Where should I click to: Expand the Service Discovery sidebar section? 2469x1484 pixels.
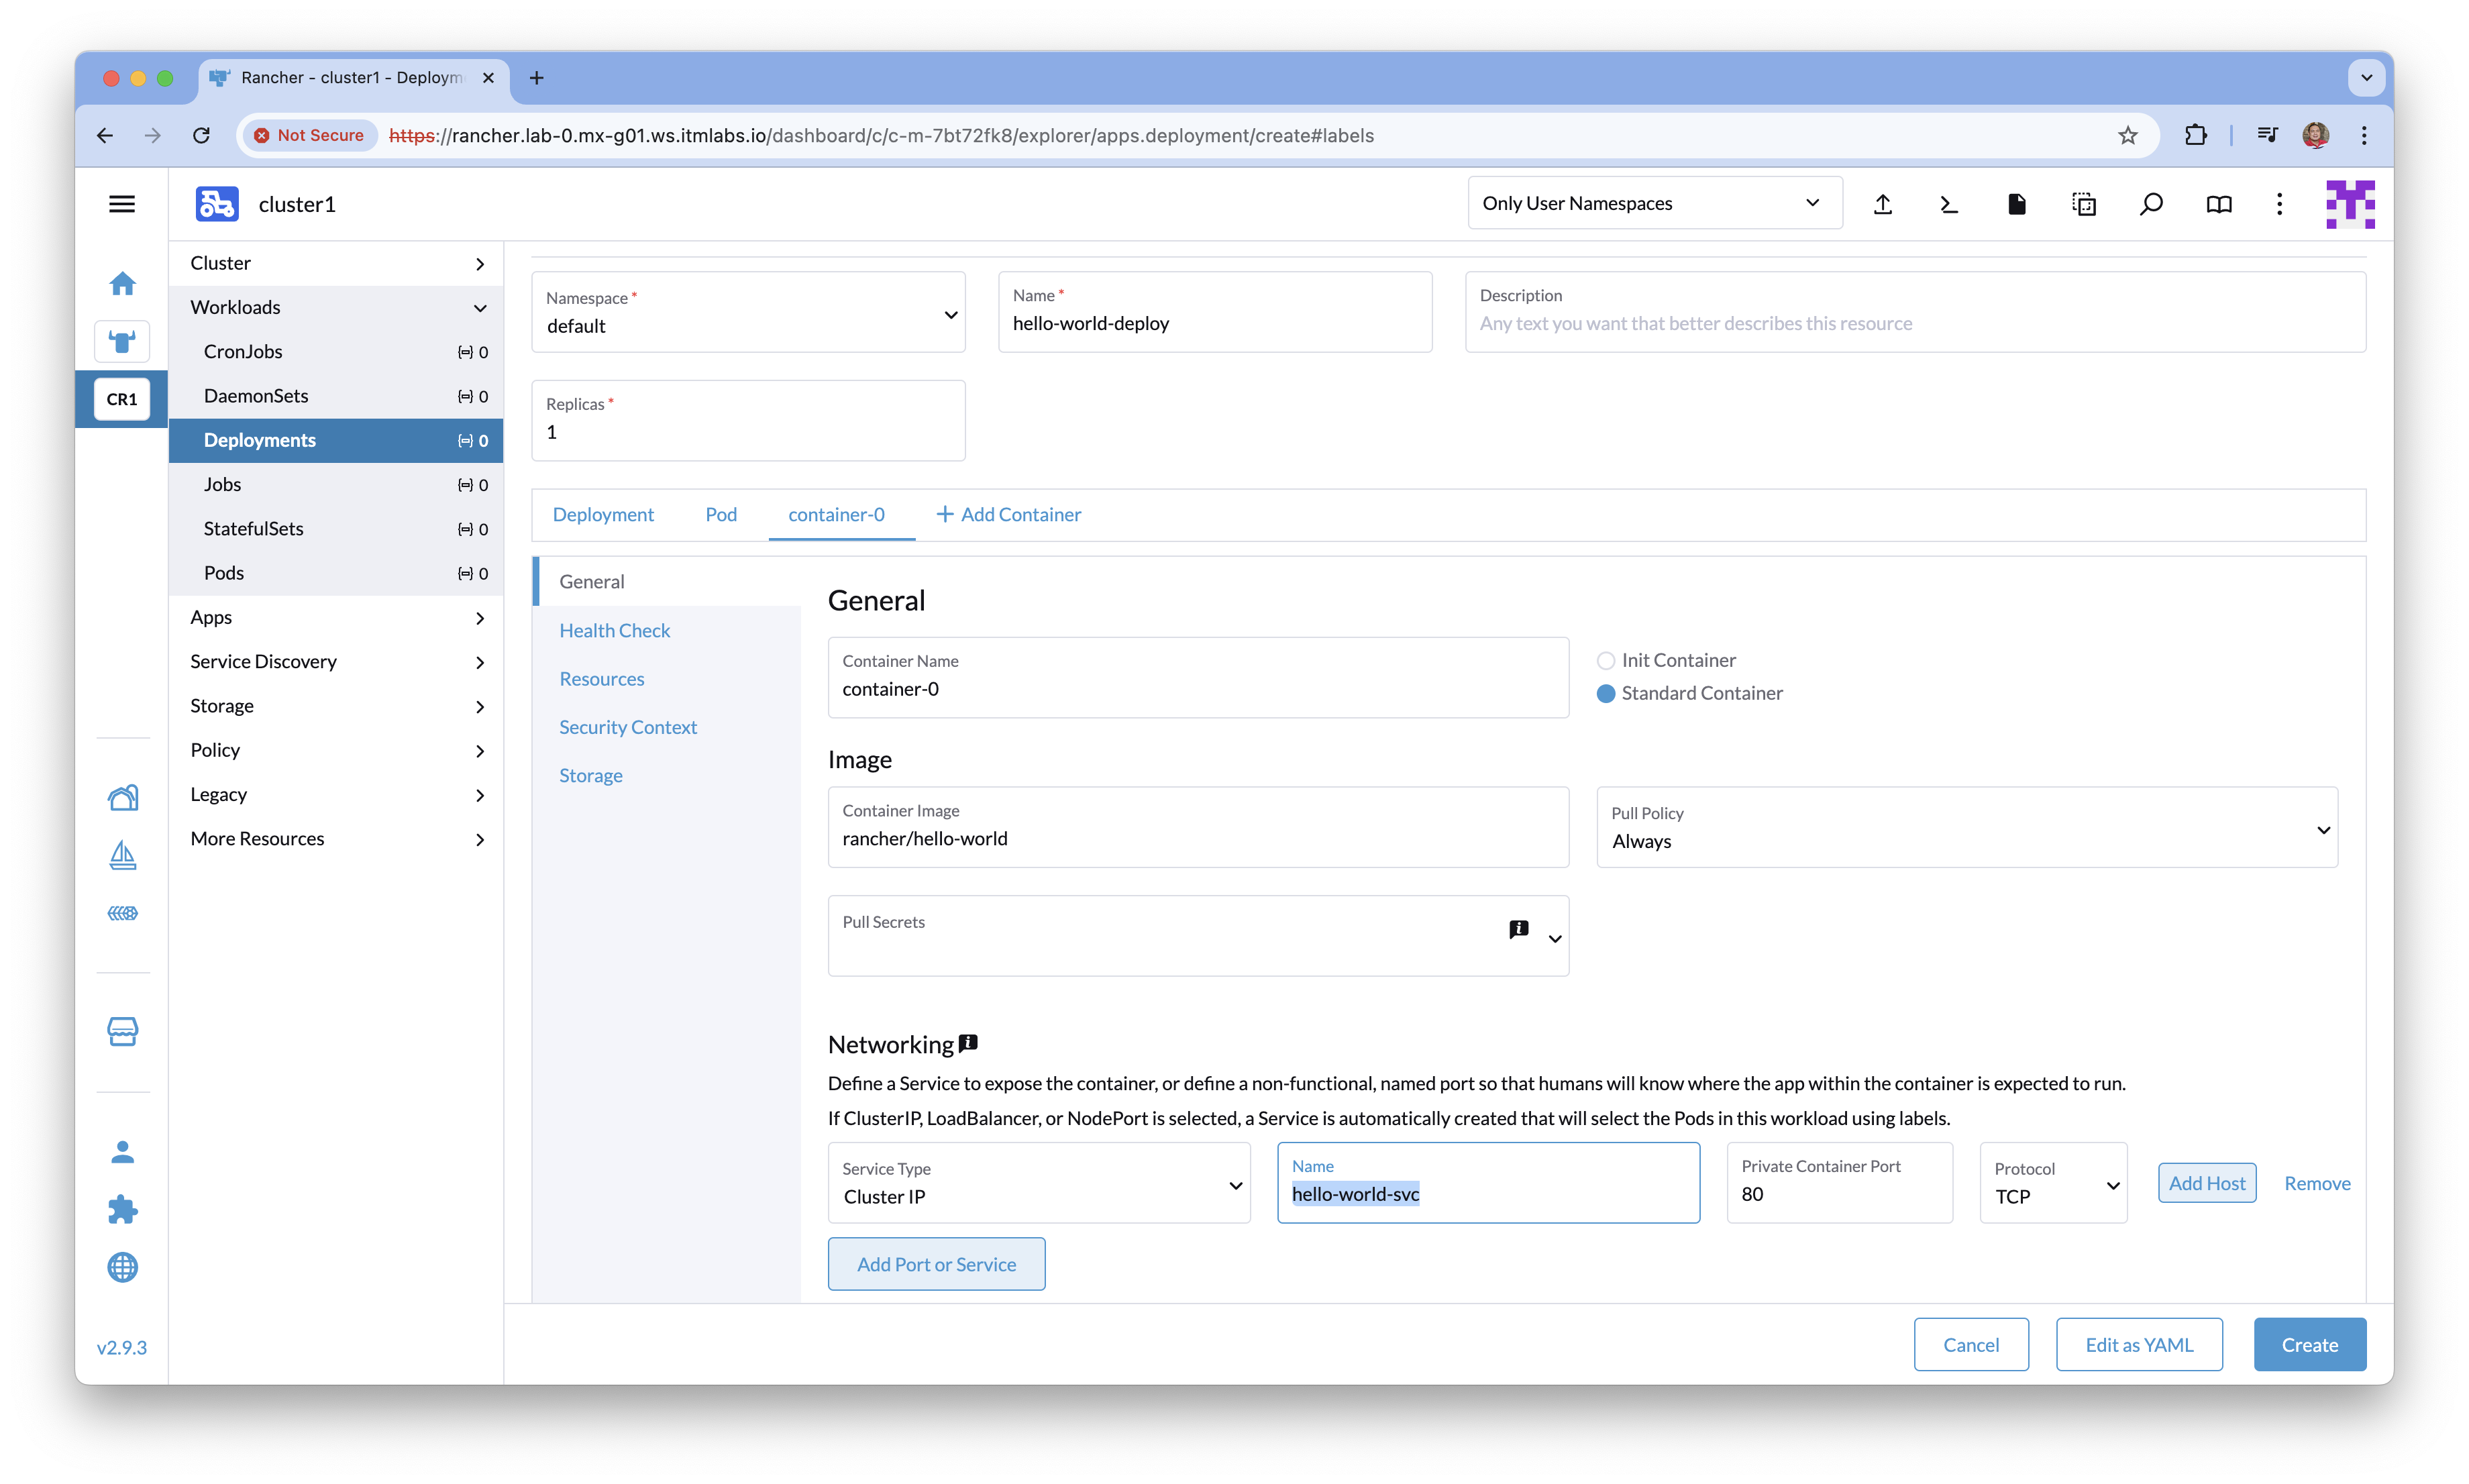coord(336,662)
